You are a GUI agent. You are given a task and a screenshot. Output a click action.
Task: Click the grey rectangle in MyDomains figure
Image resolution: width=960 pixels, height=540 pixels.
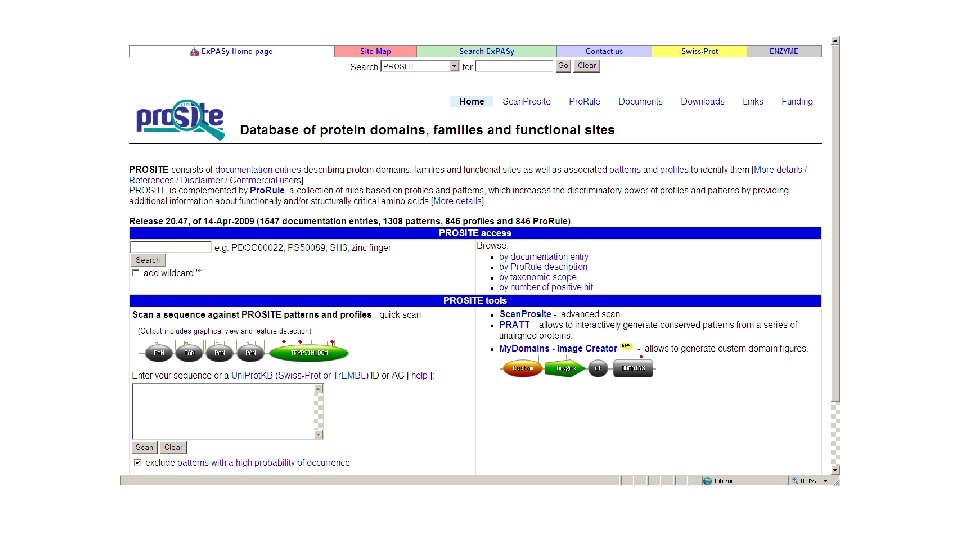[x=633, y=369]
